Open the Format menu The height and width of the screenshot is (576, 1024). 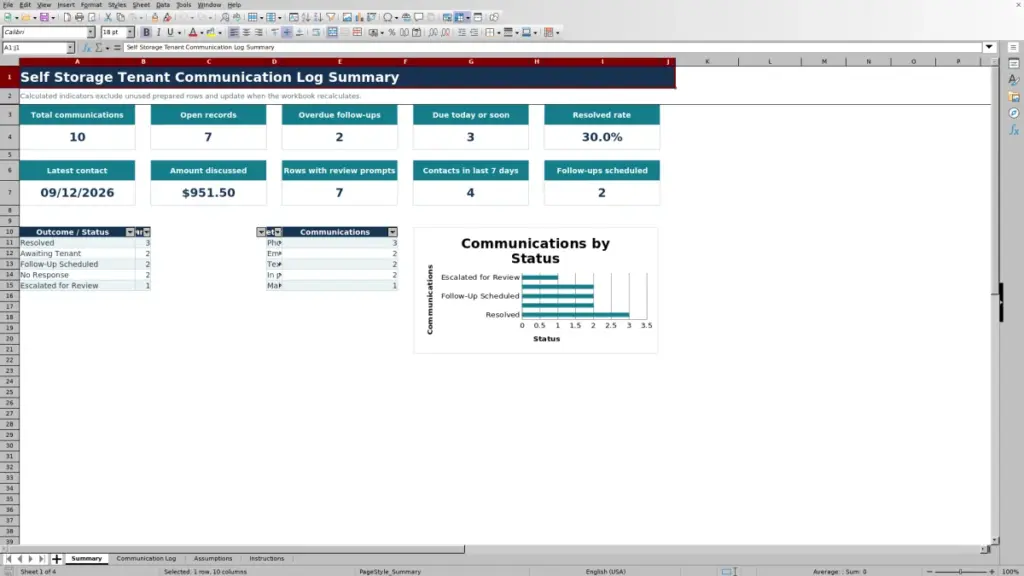pyautogui.click(x=91, y=5)
